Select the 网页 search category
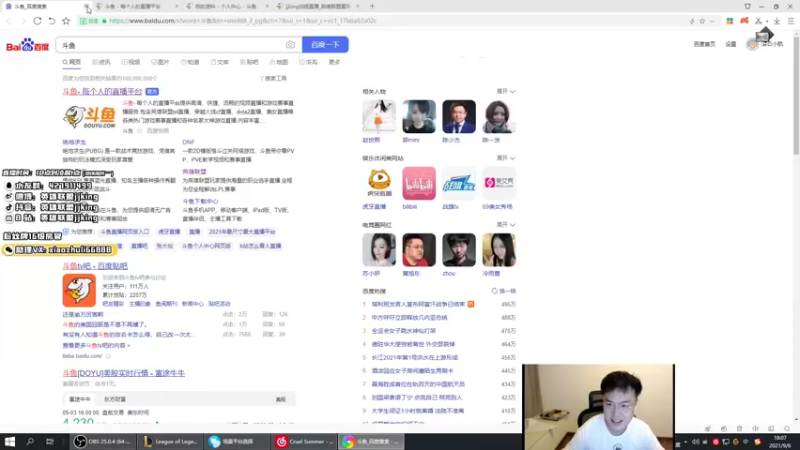800x450 pixels. click(x=72, y=62)
